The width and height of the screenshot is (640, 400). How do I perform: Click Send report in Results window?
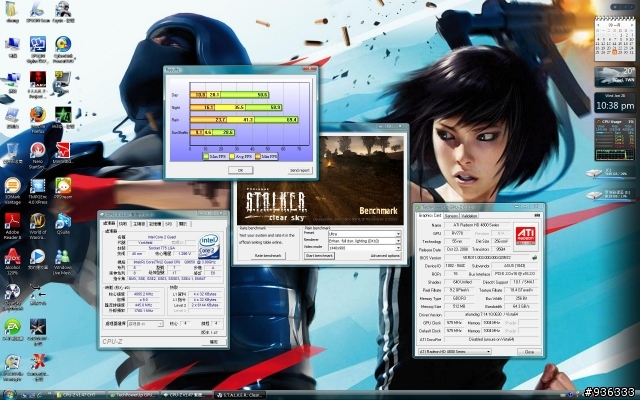(300, 170)
